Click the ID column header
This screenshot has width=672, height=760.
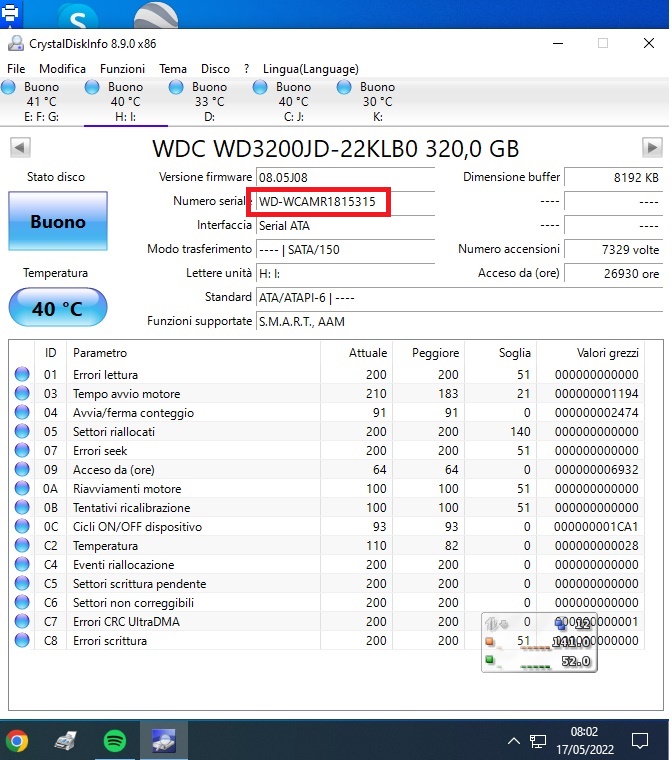click(x=50, y=352)
